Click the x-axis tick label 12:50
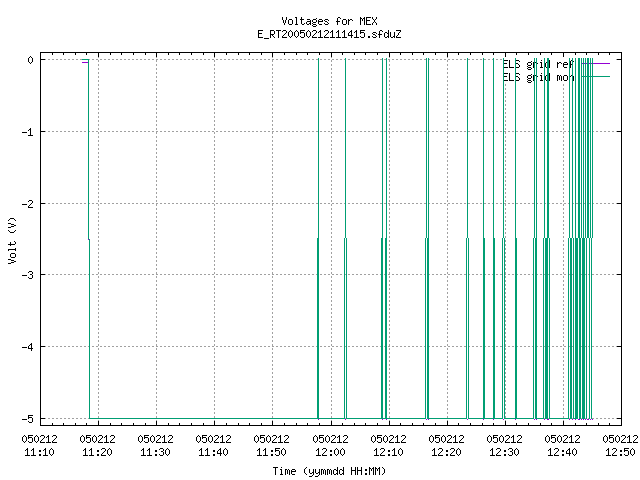 click(x=620, y=452)
